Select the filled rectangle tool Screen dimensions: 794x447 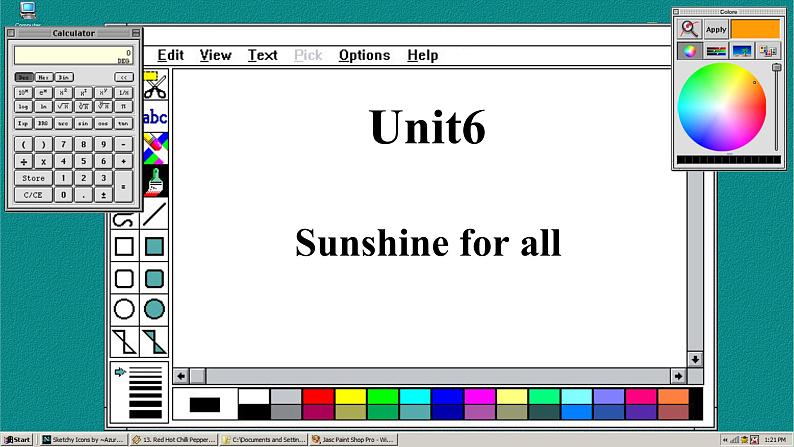(x=155, y=246)
